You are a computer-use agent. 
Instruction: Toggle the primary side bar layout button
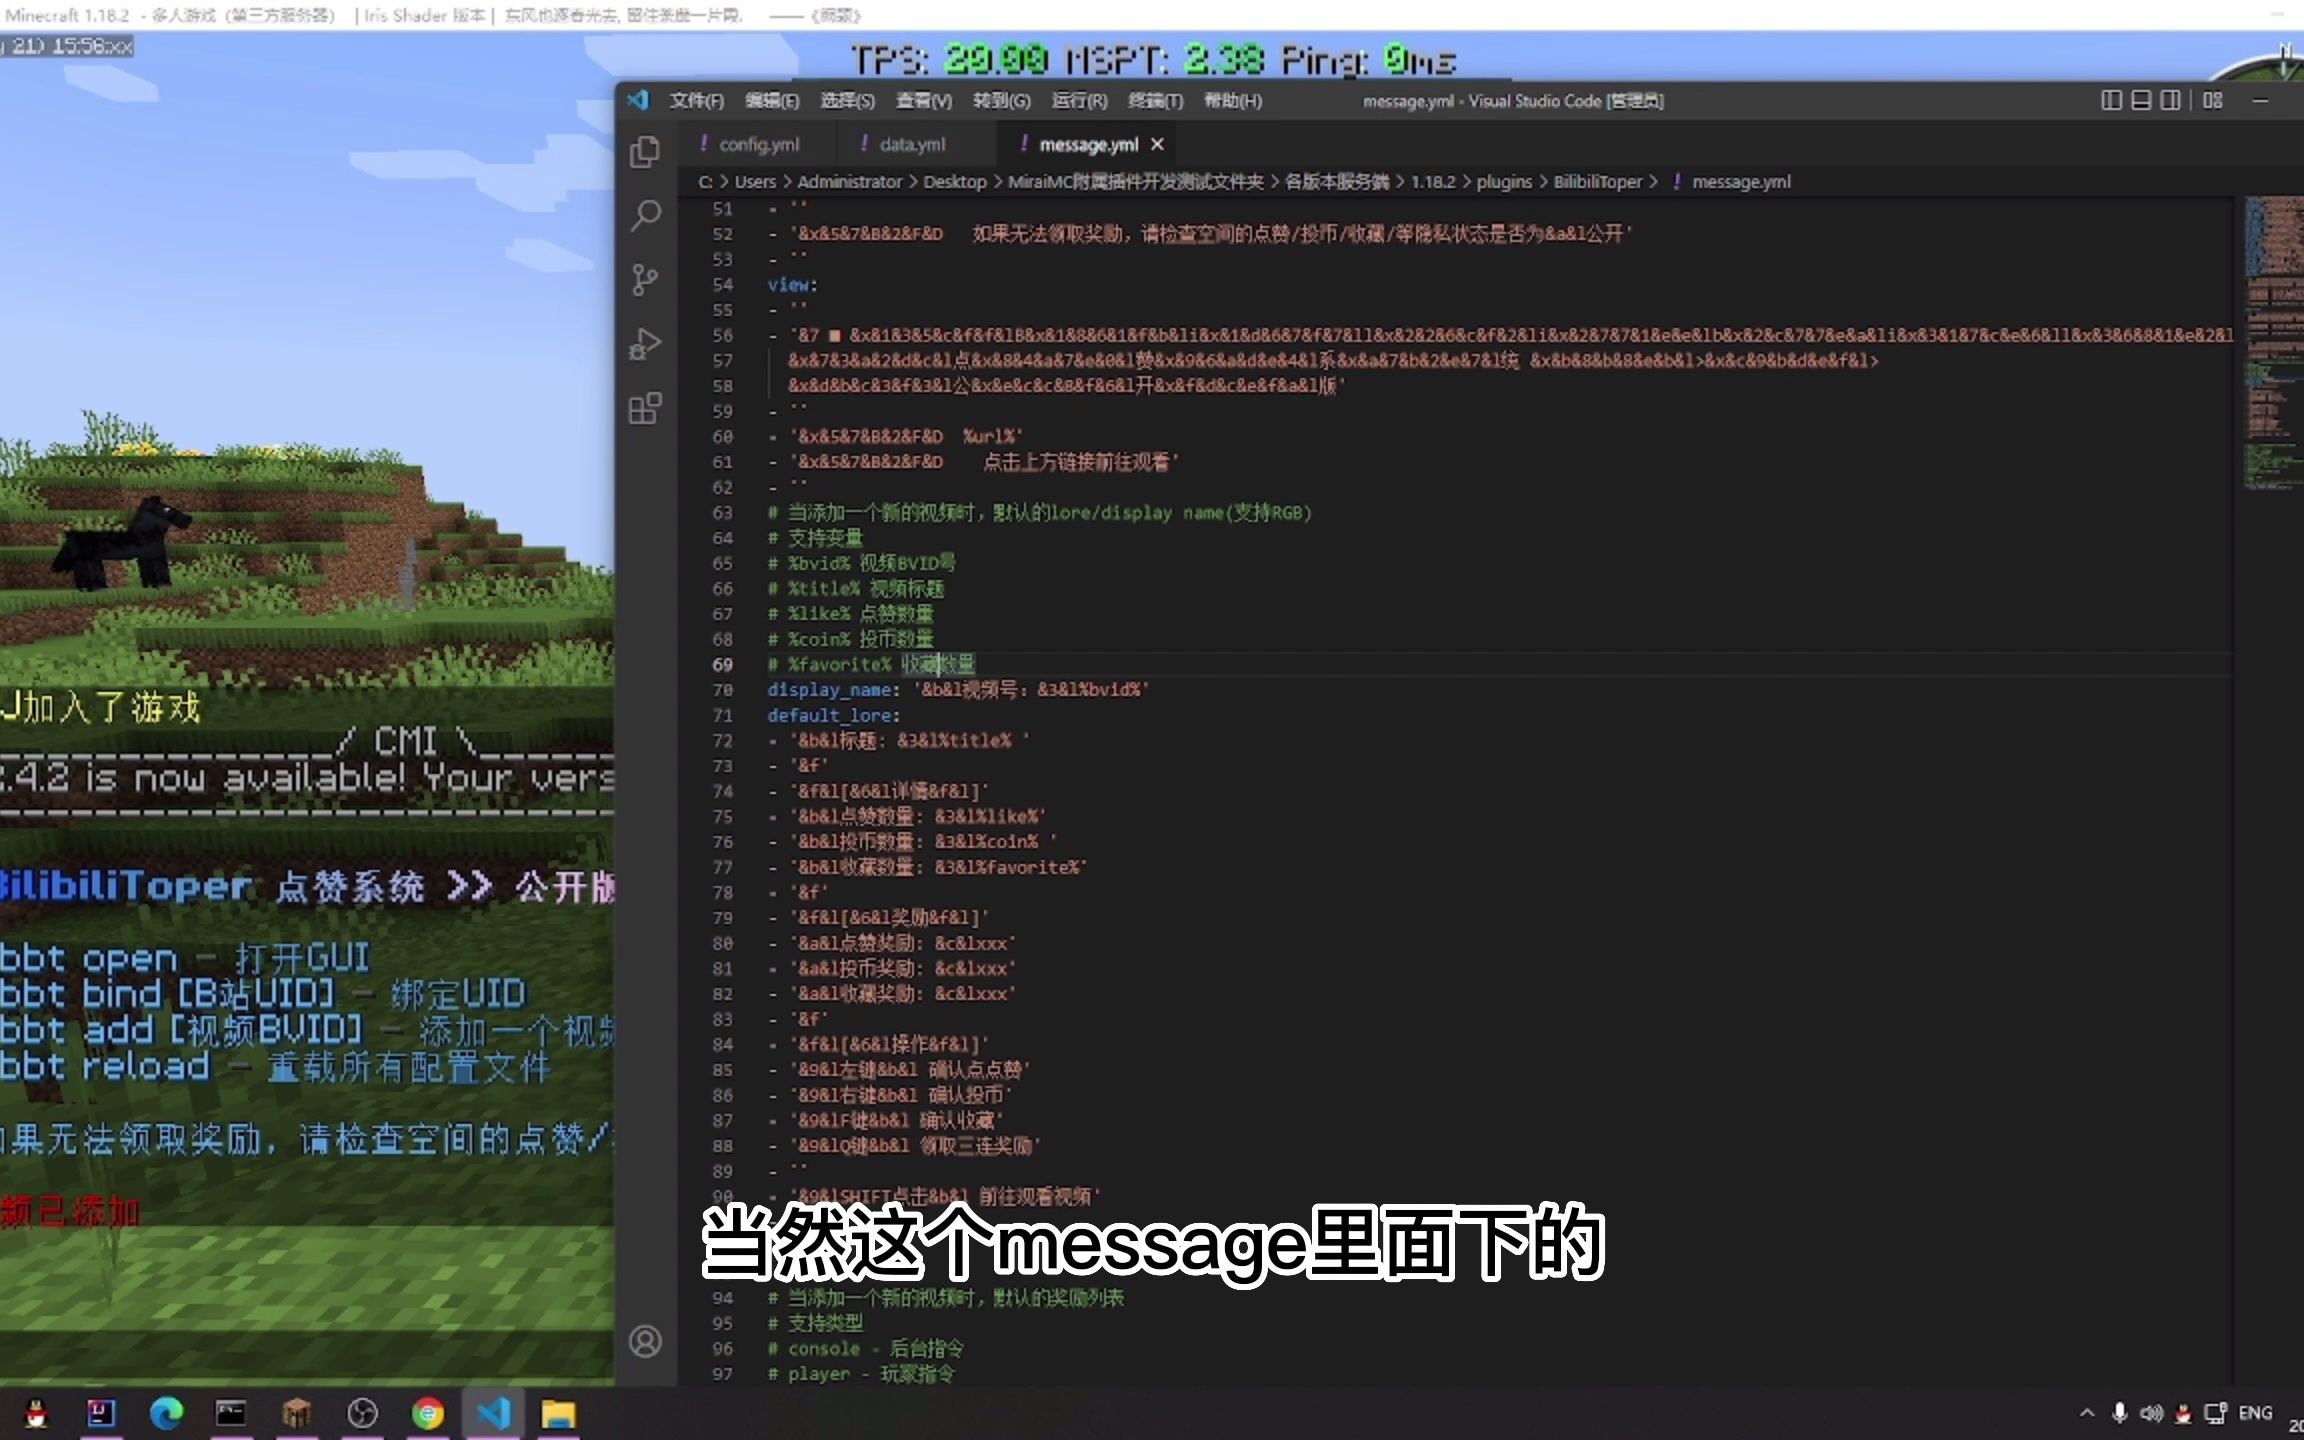coord(2111,100)
